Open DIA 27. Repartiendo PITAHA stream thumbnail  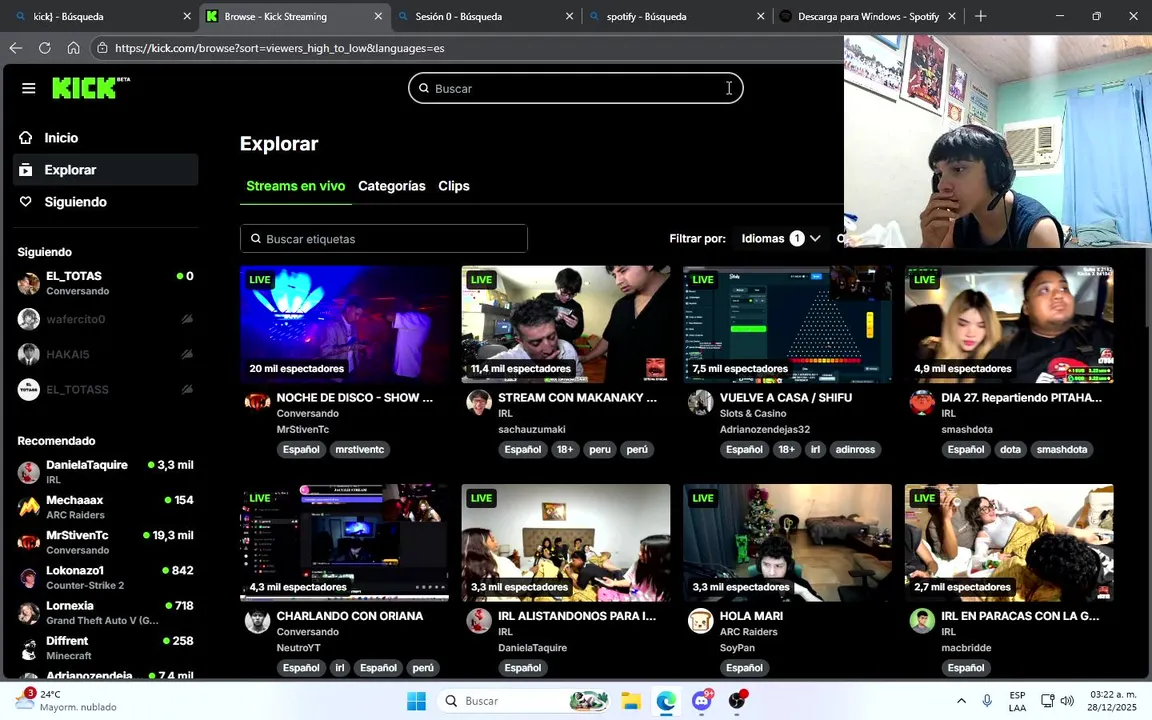click(1009, 324)
